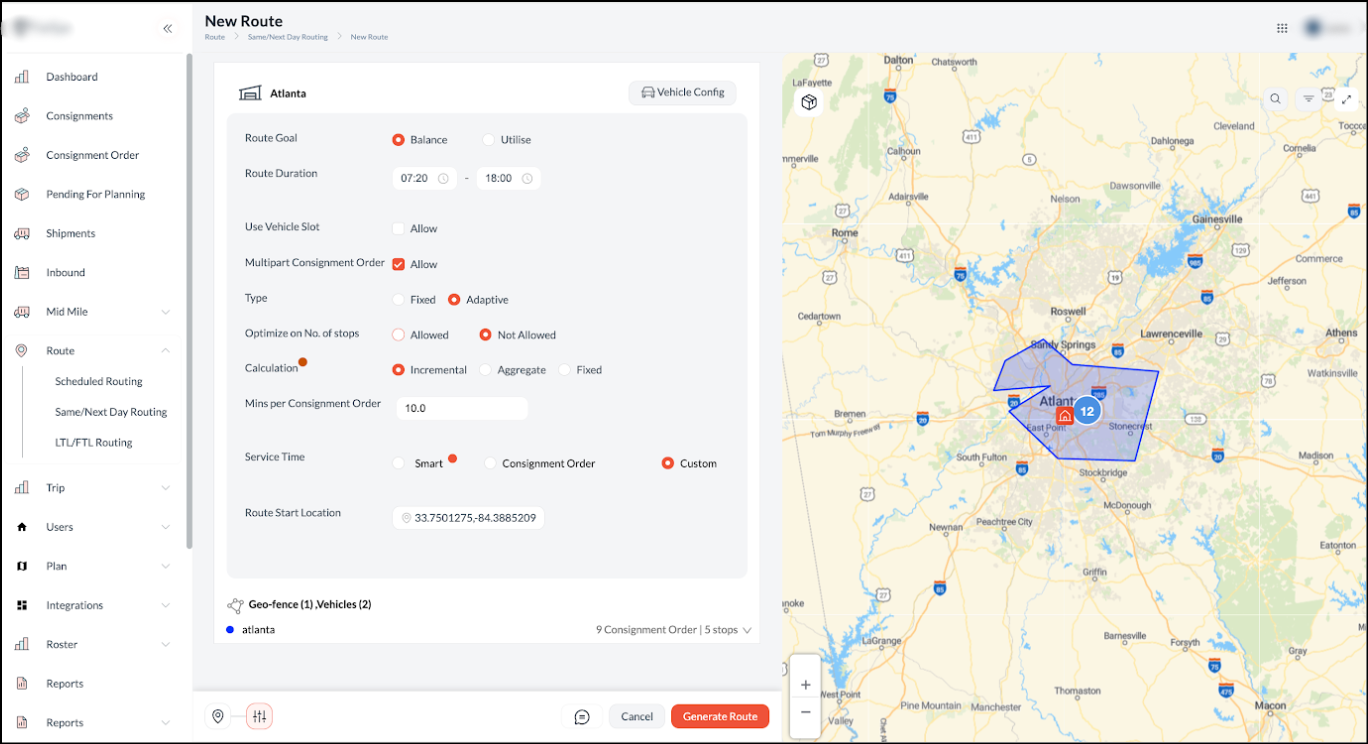Click the Generate Route button
The image size is (1368, 744).
pyautogui.click(x=720, y=716)
